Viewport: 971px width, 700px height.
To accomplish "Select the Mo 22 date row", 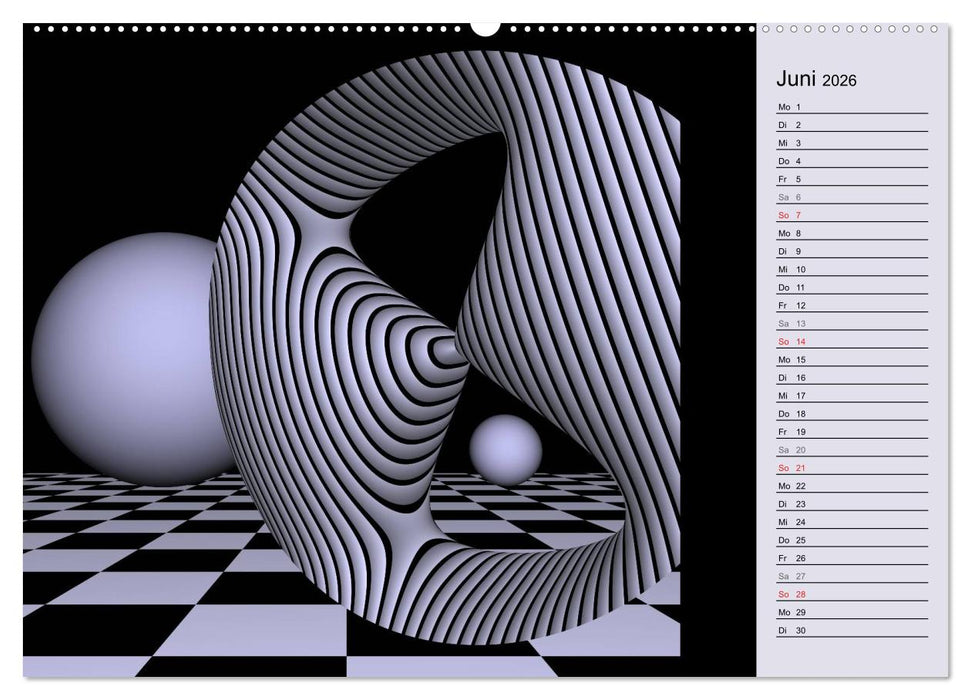I will pos(792,485).
